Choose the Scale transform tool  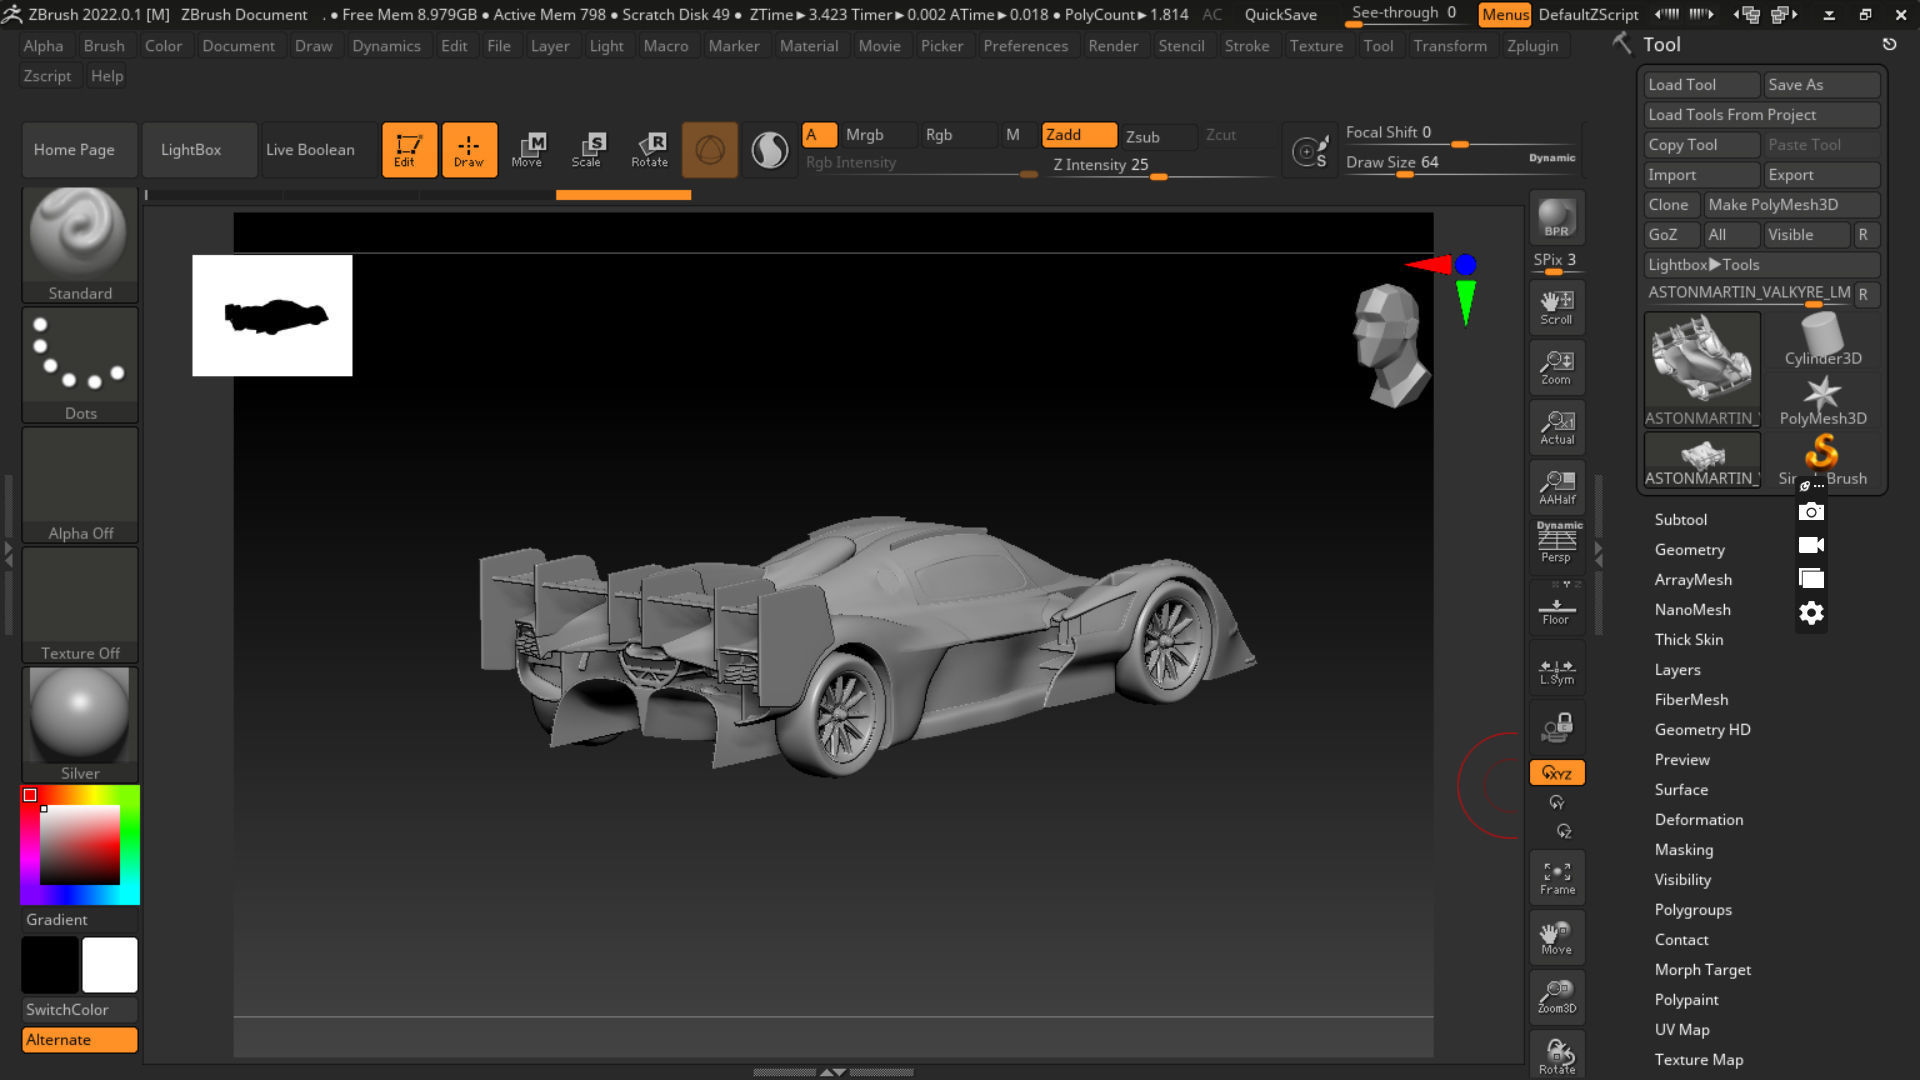tap(587, 150)
